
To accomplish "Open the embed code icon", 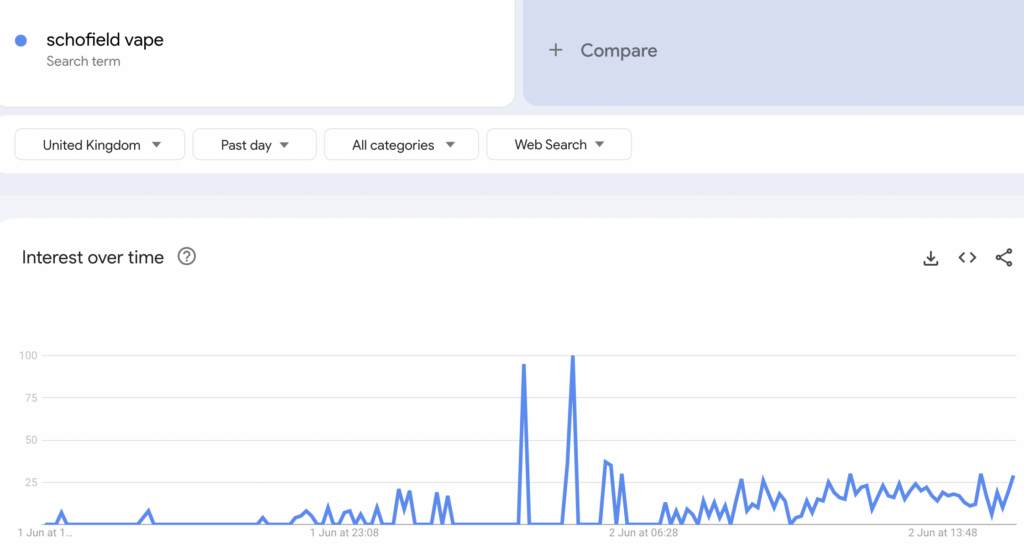I will coord(967,258).
